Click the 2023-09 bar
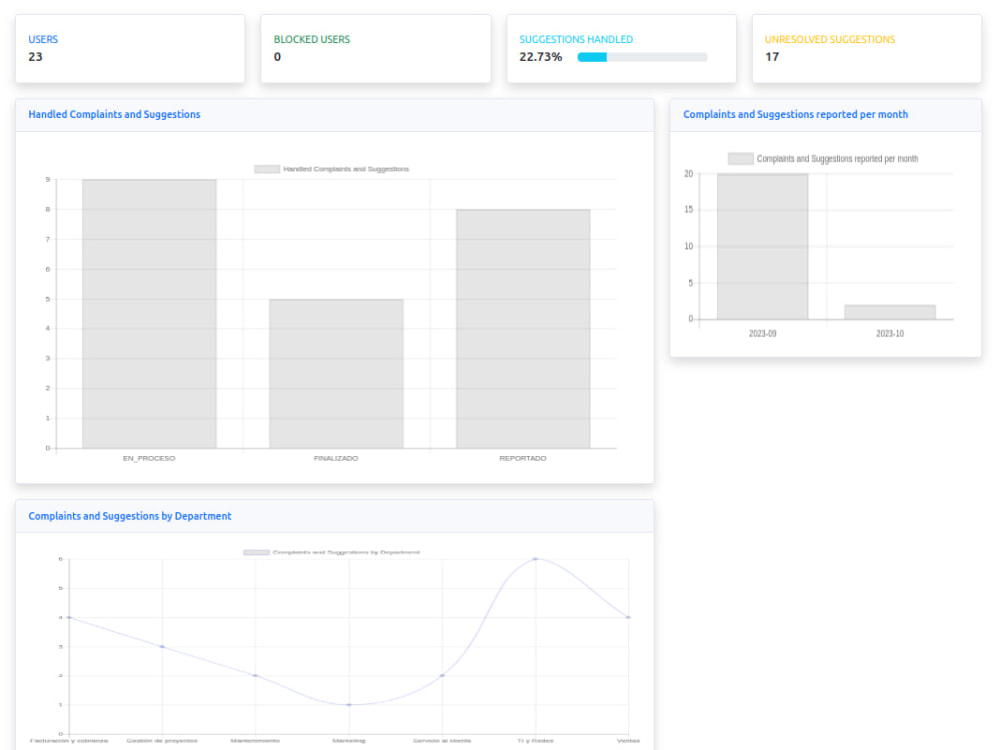This screenshot has height=750, width=1000. [x=762, y=246]
